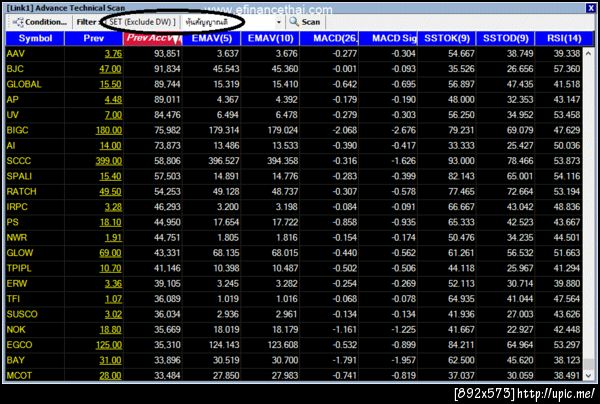The width and height of the screenshot is (600, 404).
Task: Click PrevAccV value 93,851
Action: [167, 54]
